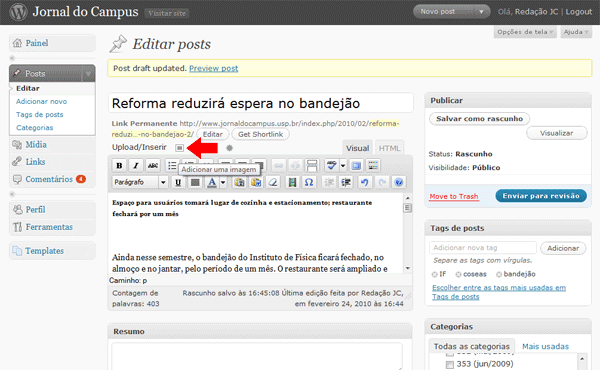Open Adicionar novo under Posts
The height and width of the screenshot is (370, 600).
click(x=41, y=101)
